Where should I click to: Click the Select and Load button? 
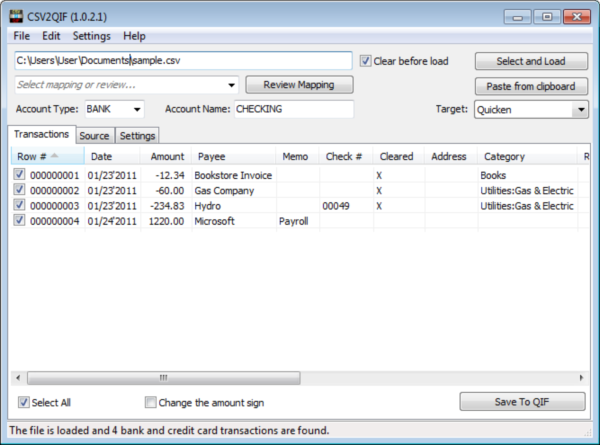pos(531,61)
